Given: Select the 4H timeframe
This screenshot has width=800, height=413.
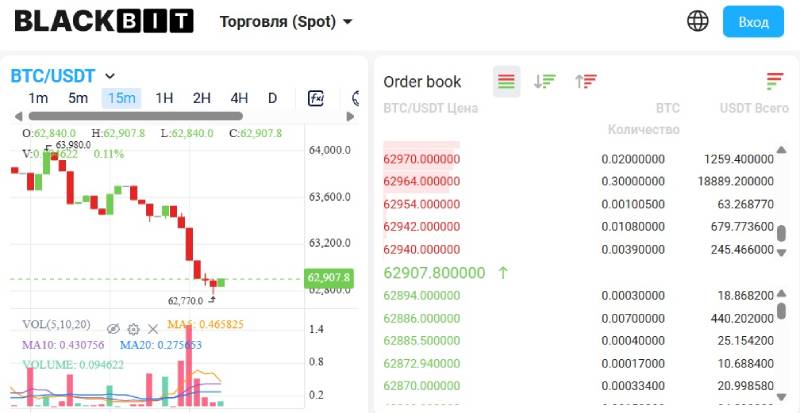Looking at the screenshot, I should click(x=239, y=98).
